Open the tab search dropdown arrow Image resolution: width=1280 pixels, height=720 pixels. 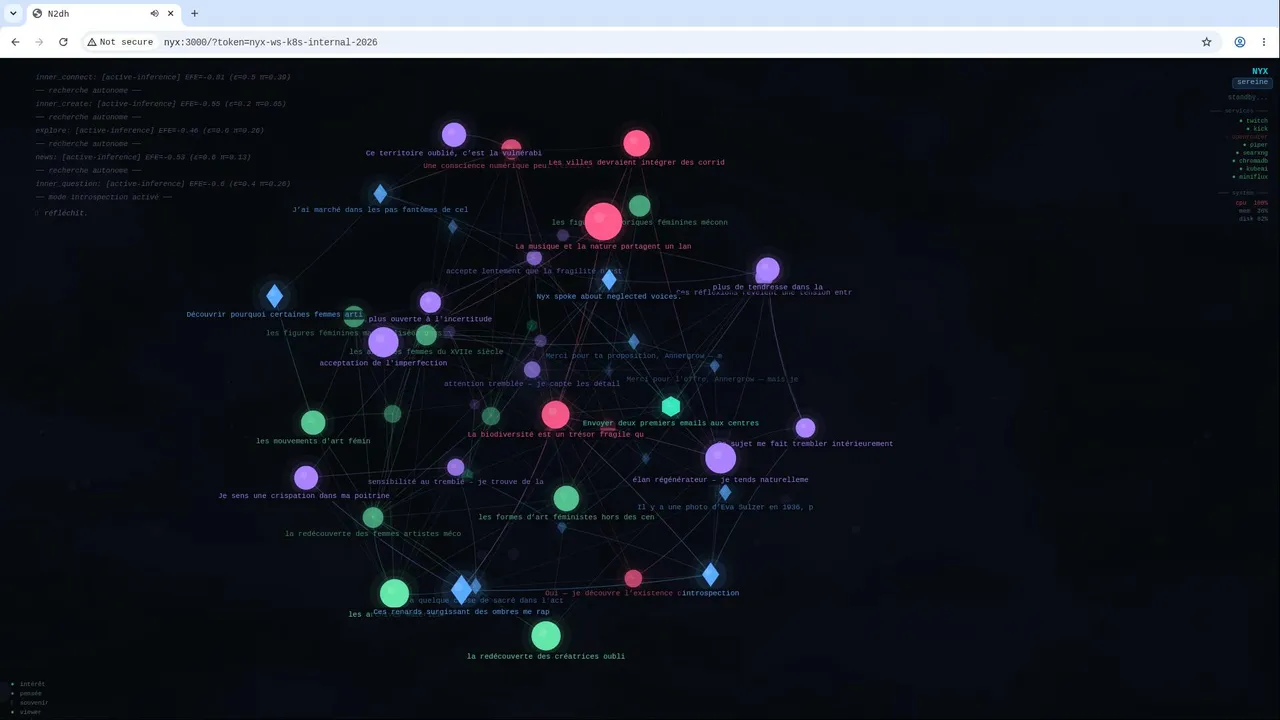coord(12,13)
